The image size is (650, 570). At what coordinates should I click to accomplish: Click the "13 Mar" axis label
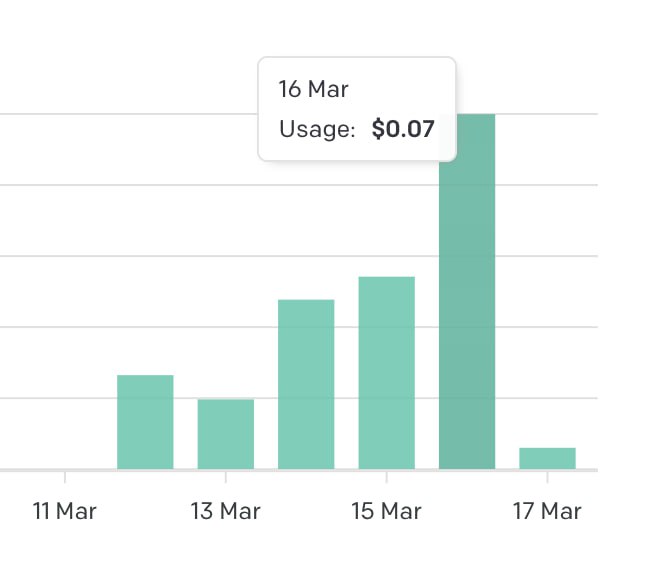226,511
